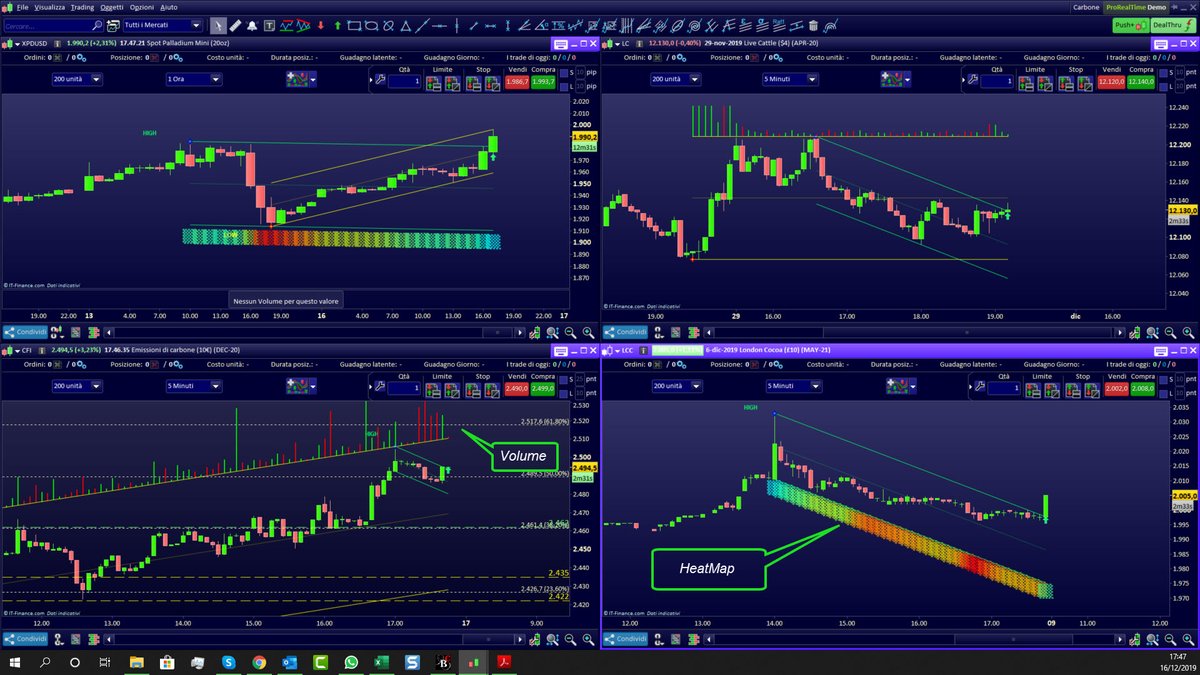Select the green up arrow drawing tool
Screen dimensions: 1200x675
coord(338,25)
